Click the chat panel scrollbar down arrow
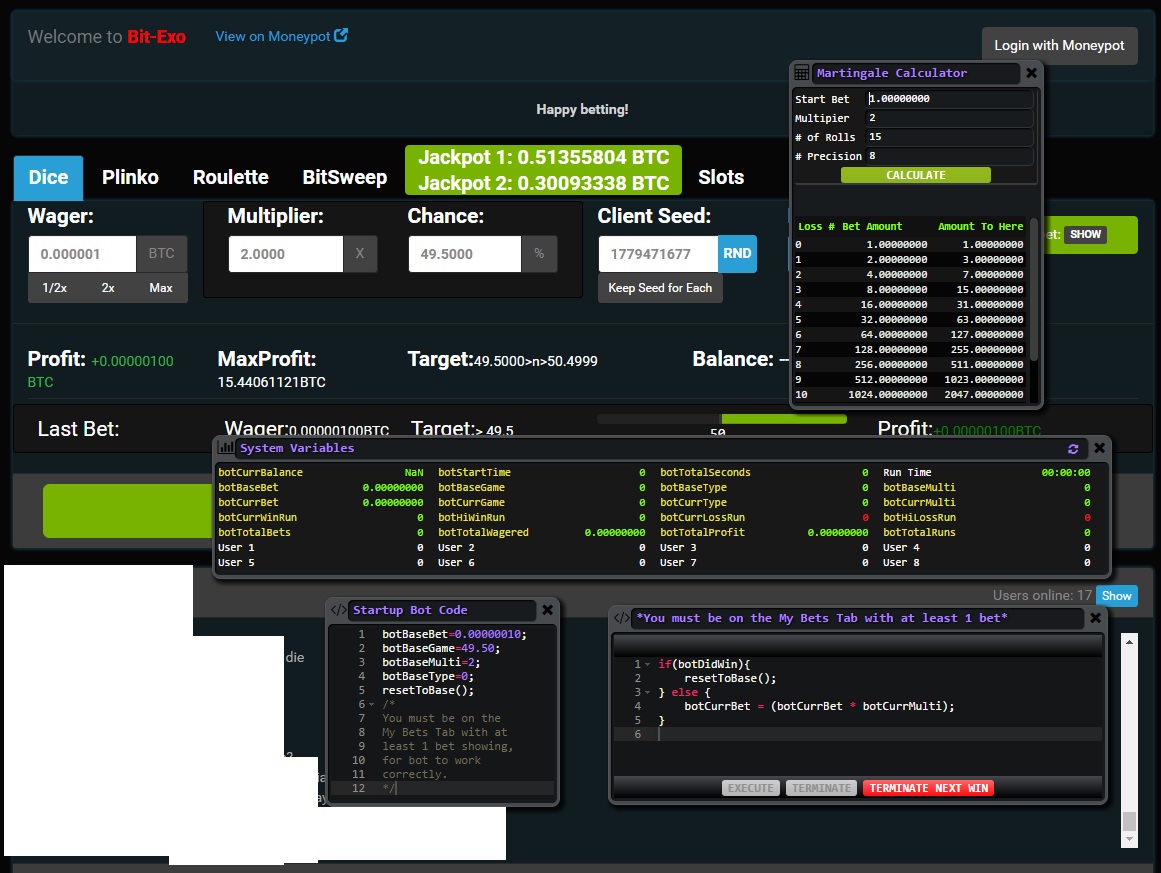 pos(1128,839)
